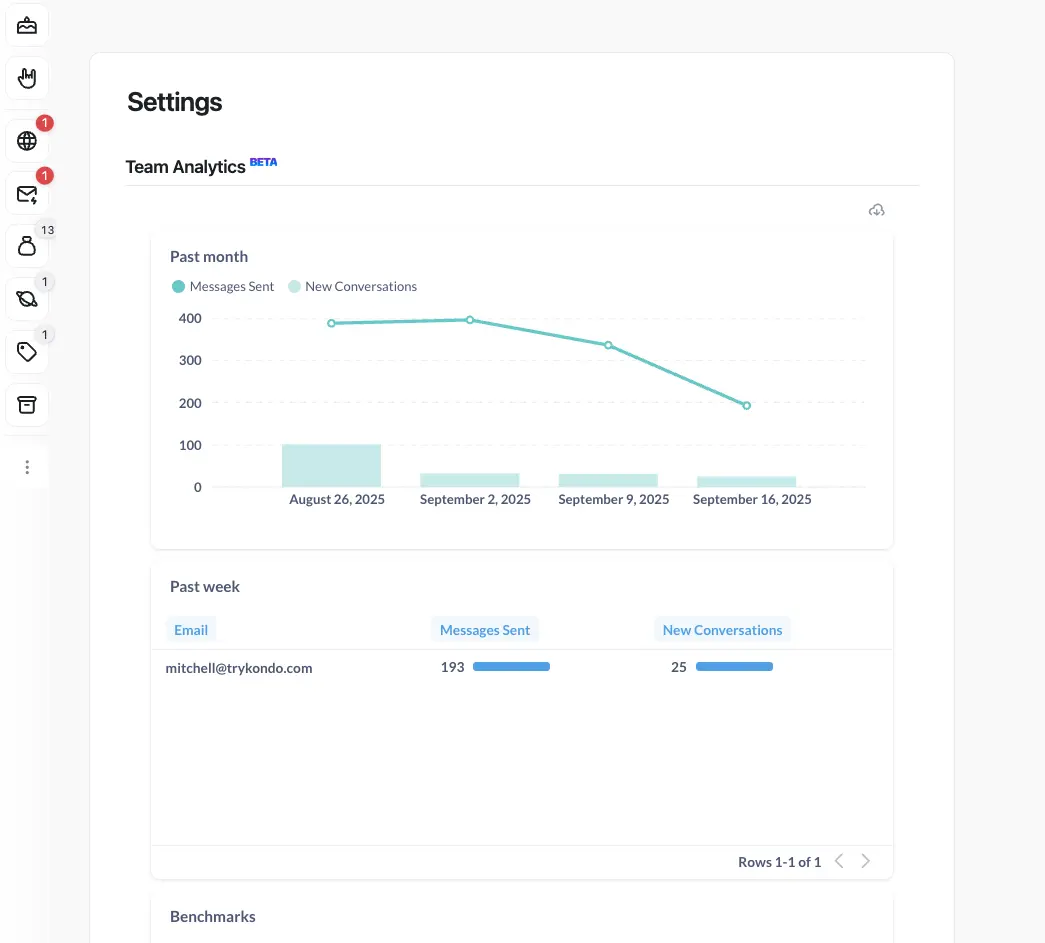Click the August 26, 2025 chart bar
The width and height of the screenshot is (1045, 943).
coord(331,465)
